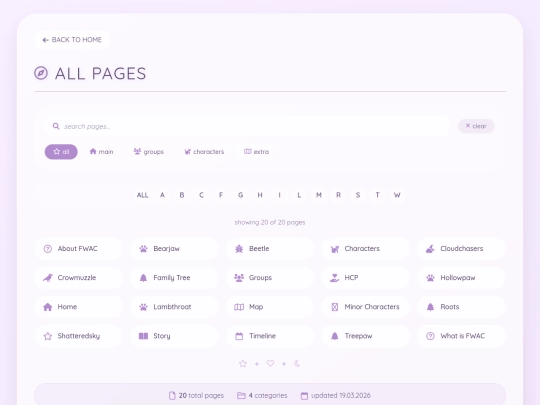This screenshot has height=405, width=540.
Task: Click the star icon next to Shatteredsky
Action: click(x=48, y=336)
